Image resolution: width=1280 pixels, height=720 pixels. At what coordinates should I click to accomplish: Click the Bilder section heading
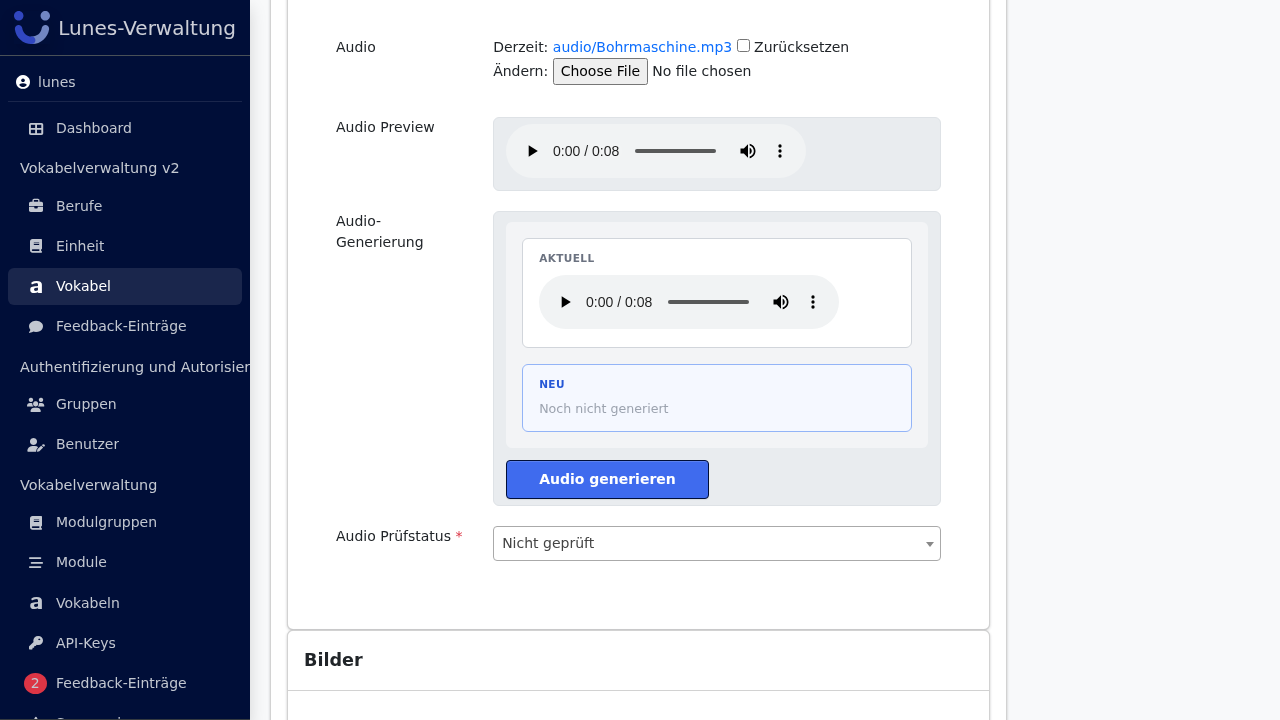(333, 660)
